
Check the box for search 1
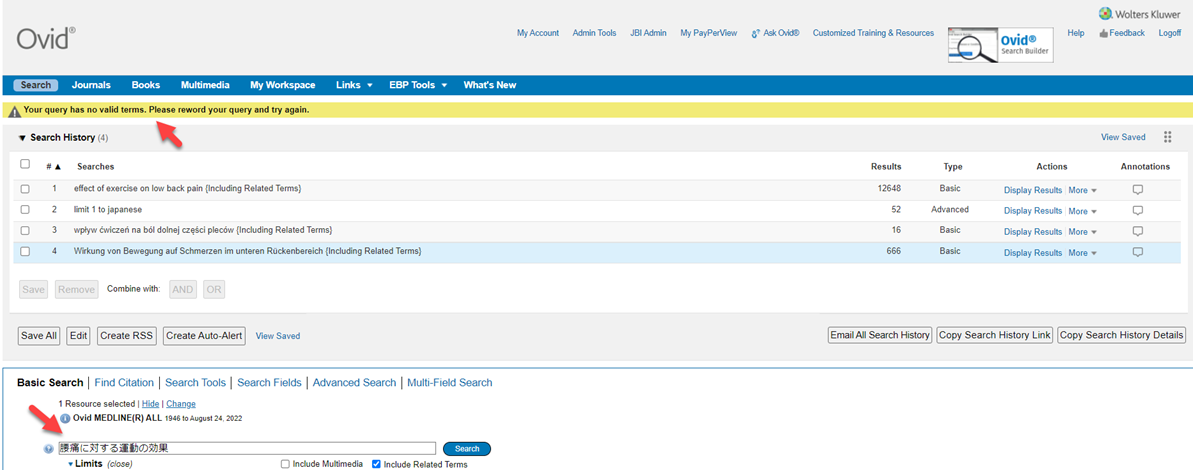pos(25,189)
